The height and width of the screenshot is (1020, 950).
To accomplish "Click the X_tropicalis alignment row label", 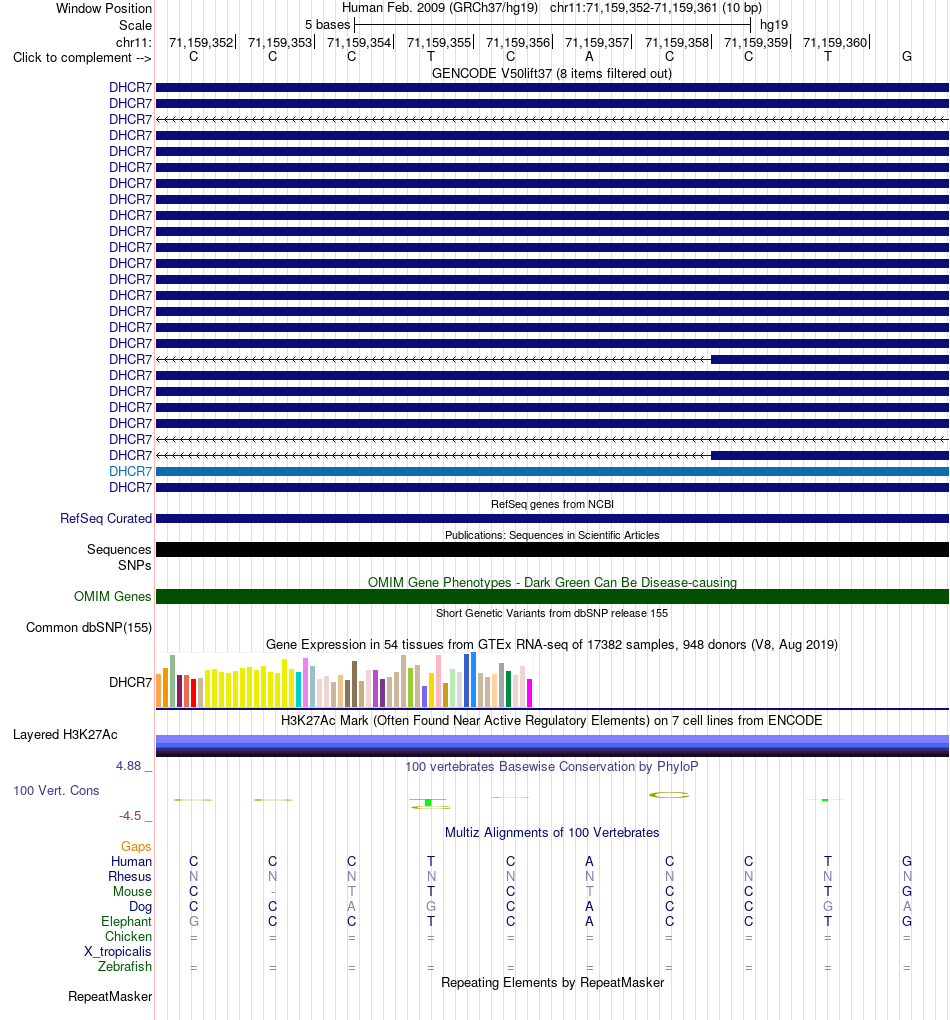I will pyautogui.click(x=118, y=952).
